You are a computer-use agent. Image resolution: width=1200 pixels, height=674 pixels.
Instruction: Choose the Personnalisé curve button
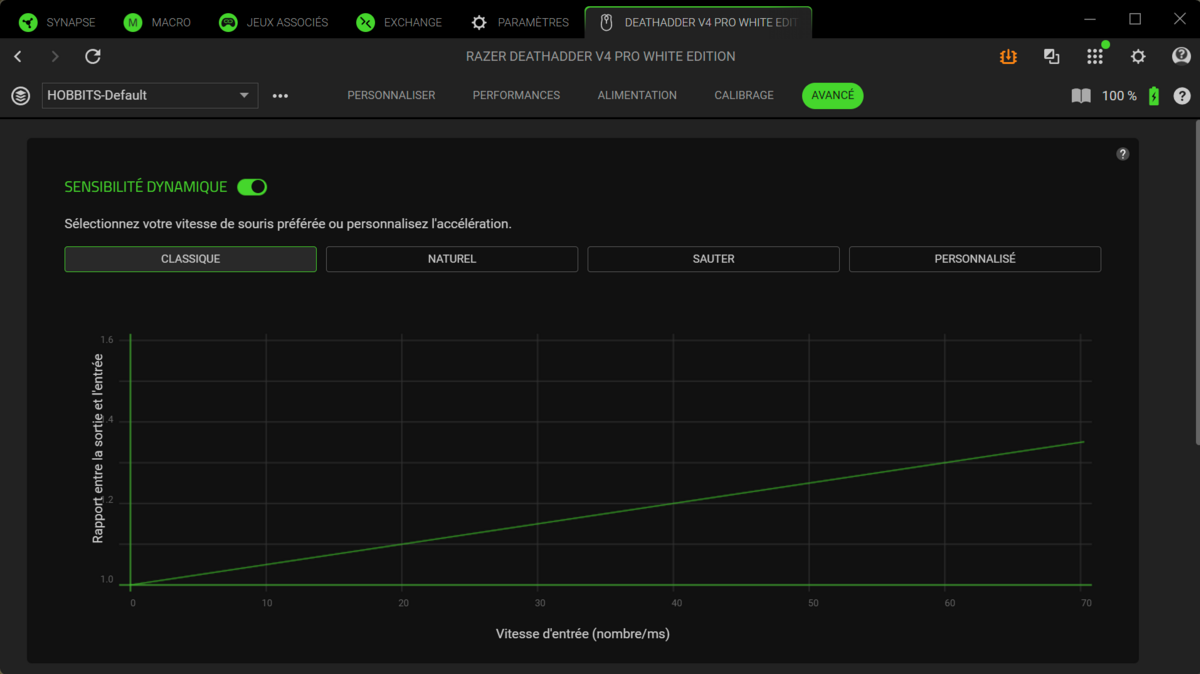click(x=975, y=259)
